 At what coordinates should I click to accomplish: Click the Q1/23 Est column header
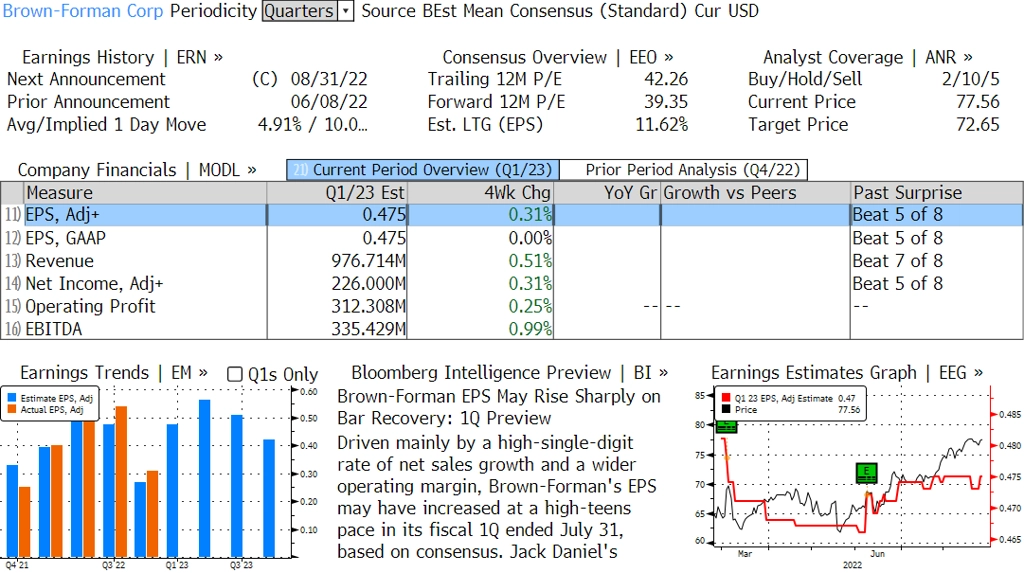pyautogui.click(x=336, y=193)
